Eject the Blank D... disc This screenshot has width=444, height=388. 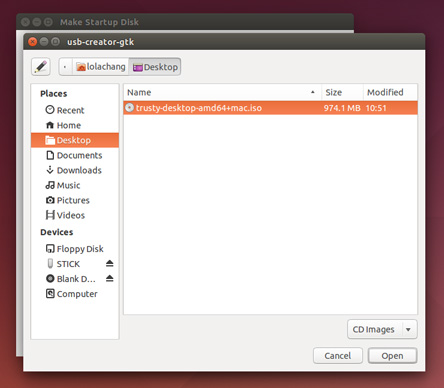point(110,278)
